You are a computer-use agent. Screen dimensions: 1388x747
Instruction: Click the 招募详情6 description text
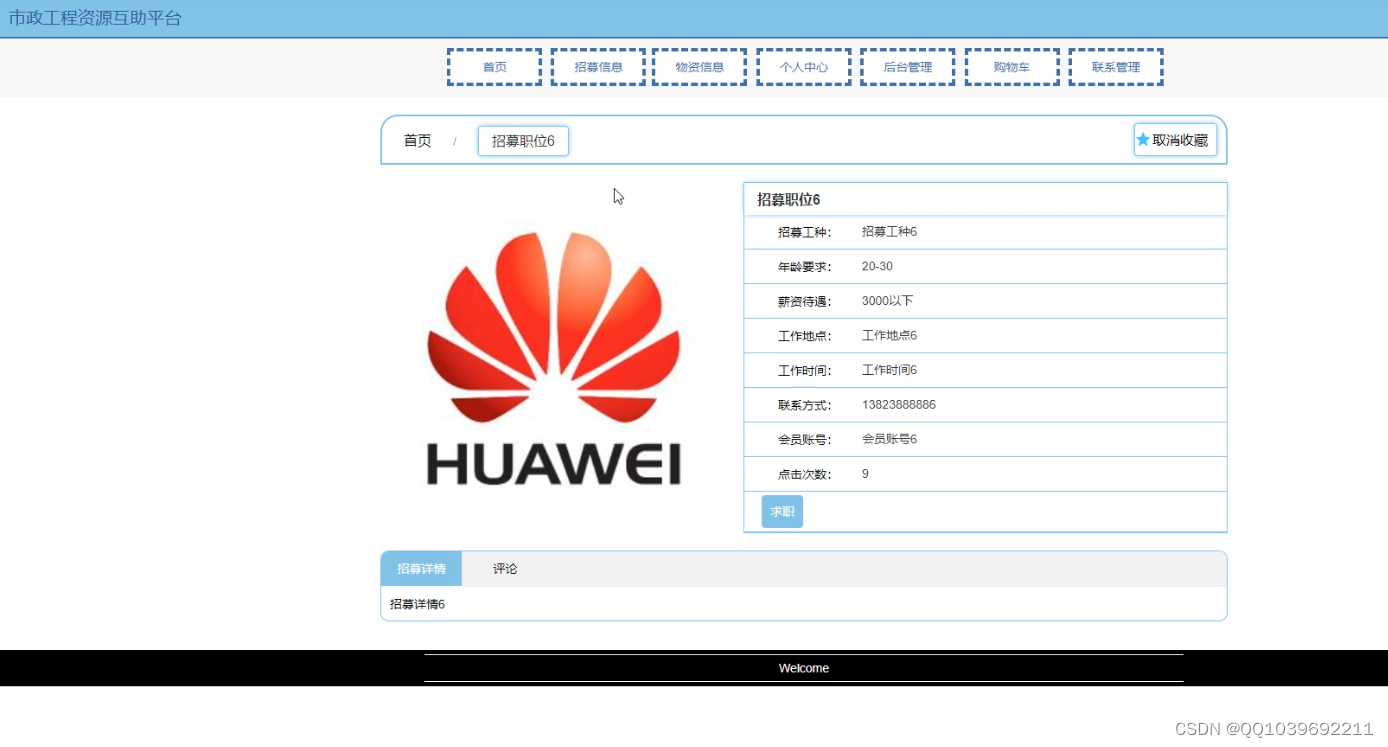click(x=417, y=604)
